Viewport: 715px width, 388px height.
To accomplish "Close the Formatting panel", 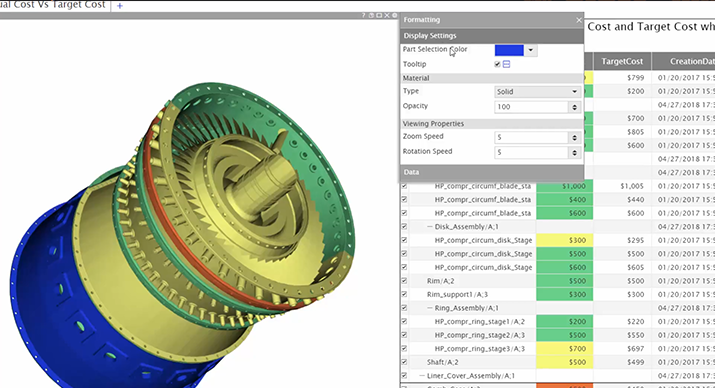I will click(x=579, y=20).
